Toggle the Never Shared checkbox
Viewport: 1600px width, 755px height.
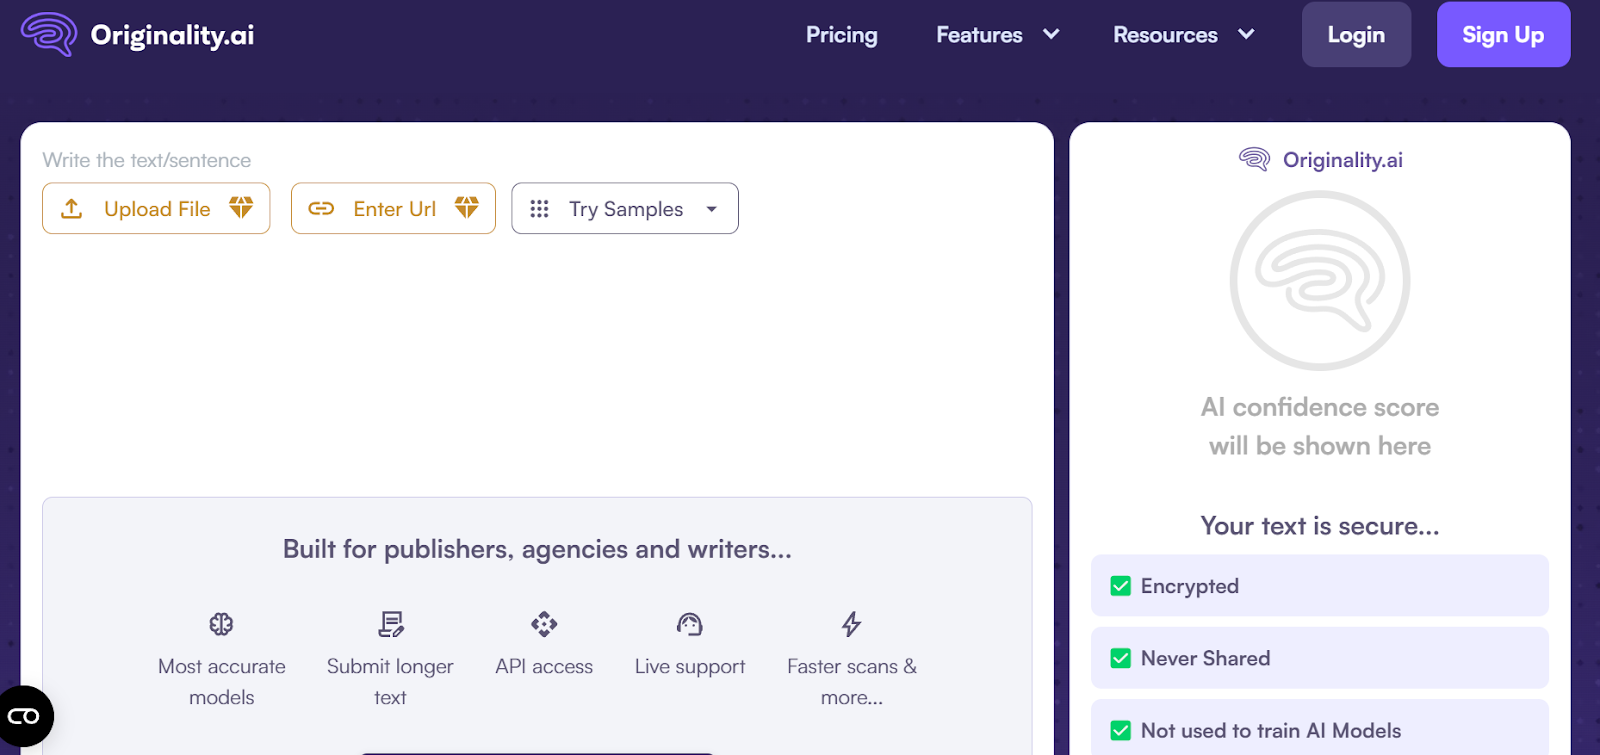click(1121, 658)
